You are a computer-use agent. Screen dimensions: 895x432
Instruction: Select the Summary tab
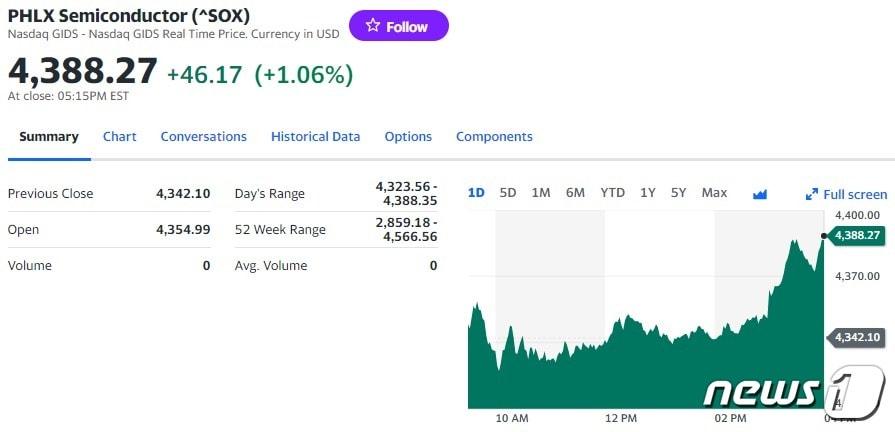point(48,136)
